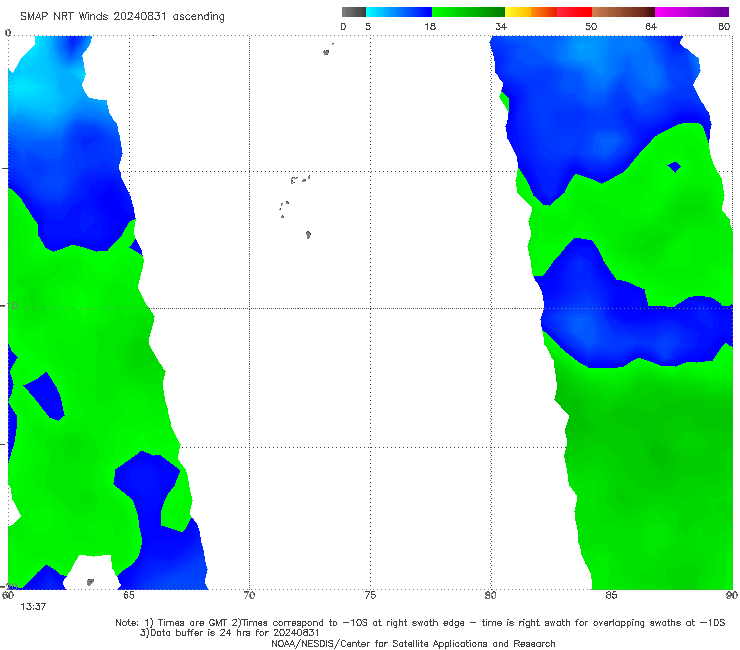
Task: Click the 'SMAP NRT Winds 20240831 ascending' title
Action: tap(122, 17)
